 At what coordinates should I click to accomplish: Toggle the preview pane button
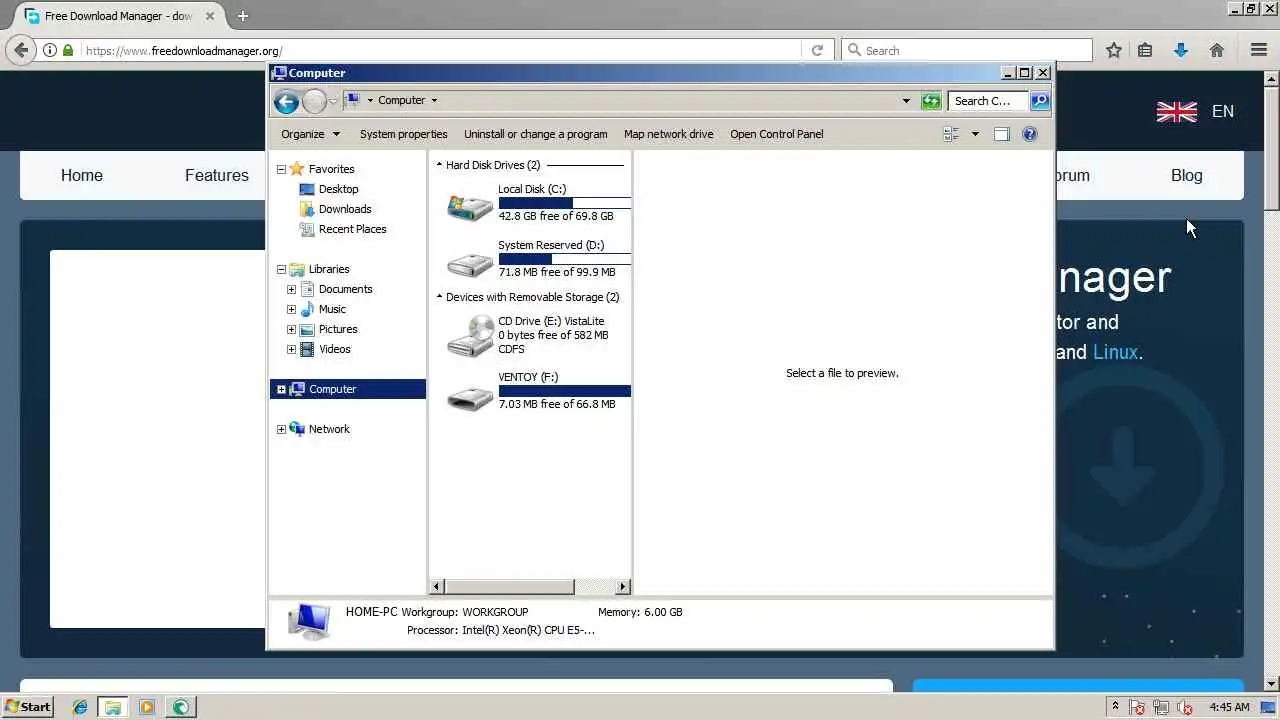(1001, 134)
